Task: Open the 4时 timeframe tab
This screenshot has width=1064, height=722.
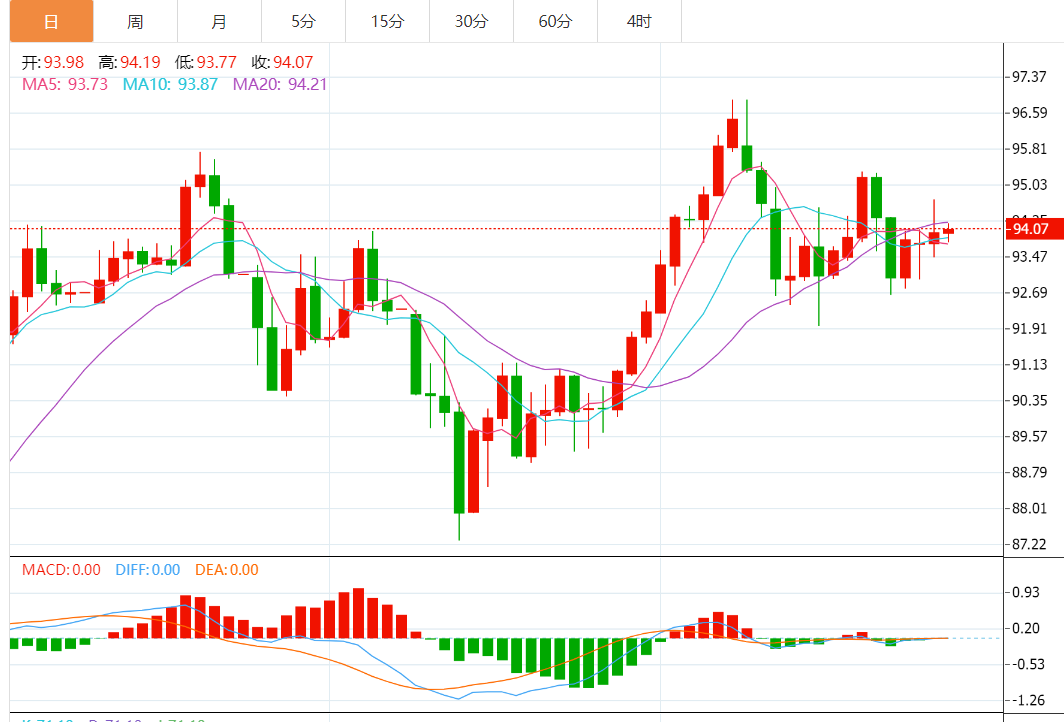Action: click(639, 22)
